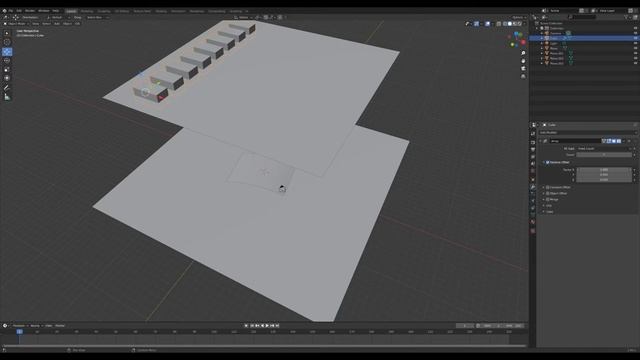Viewport: 640px width, 360px height.
Task: Select the 3D Cursor tool
Action: tap(7, 42)
